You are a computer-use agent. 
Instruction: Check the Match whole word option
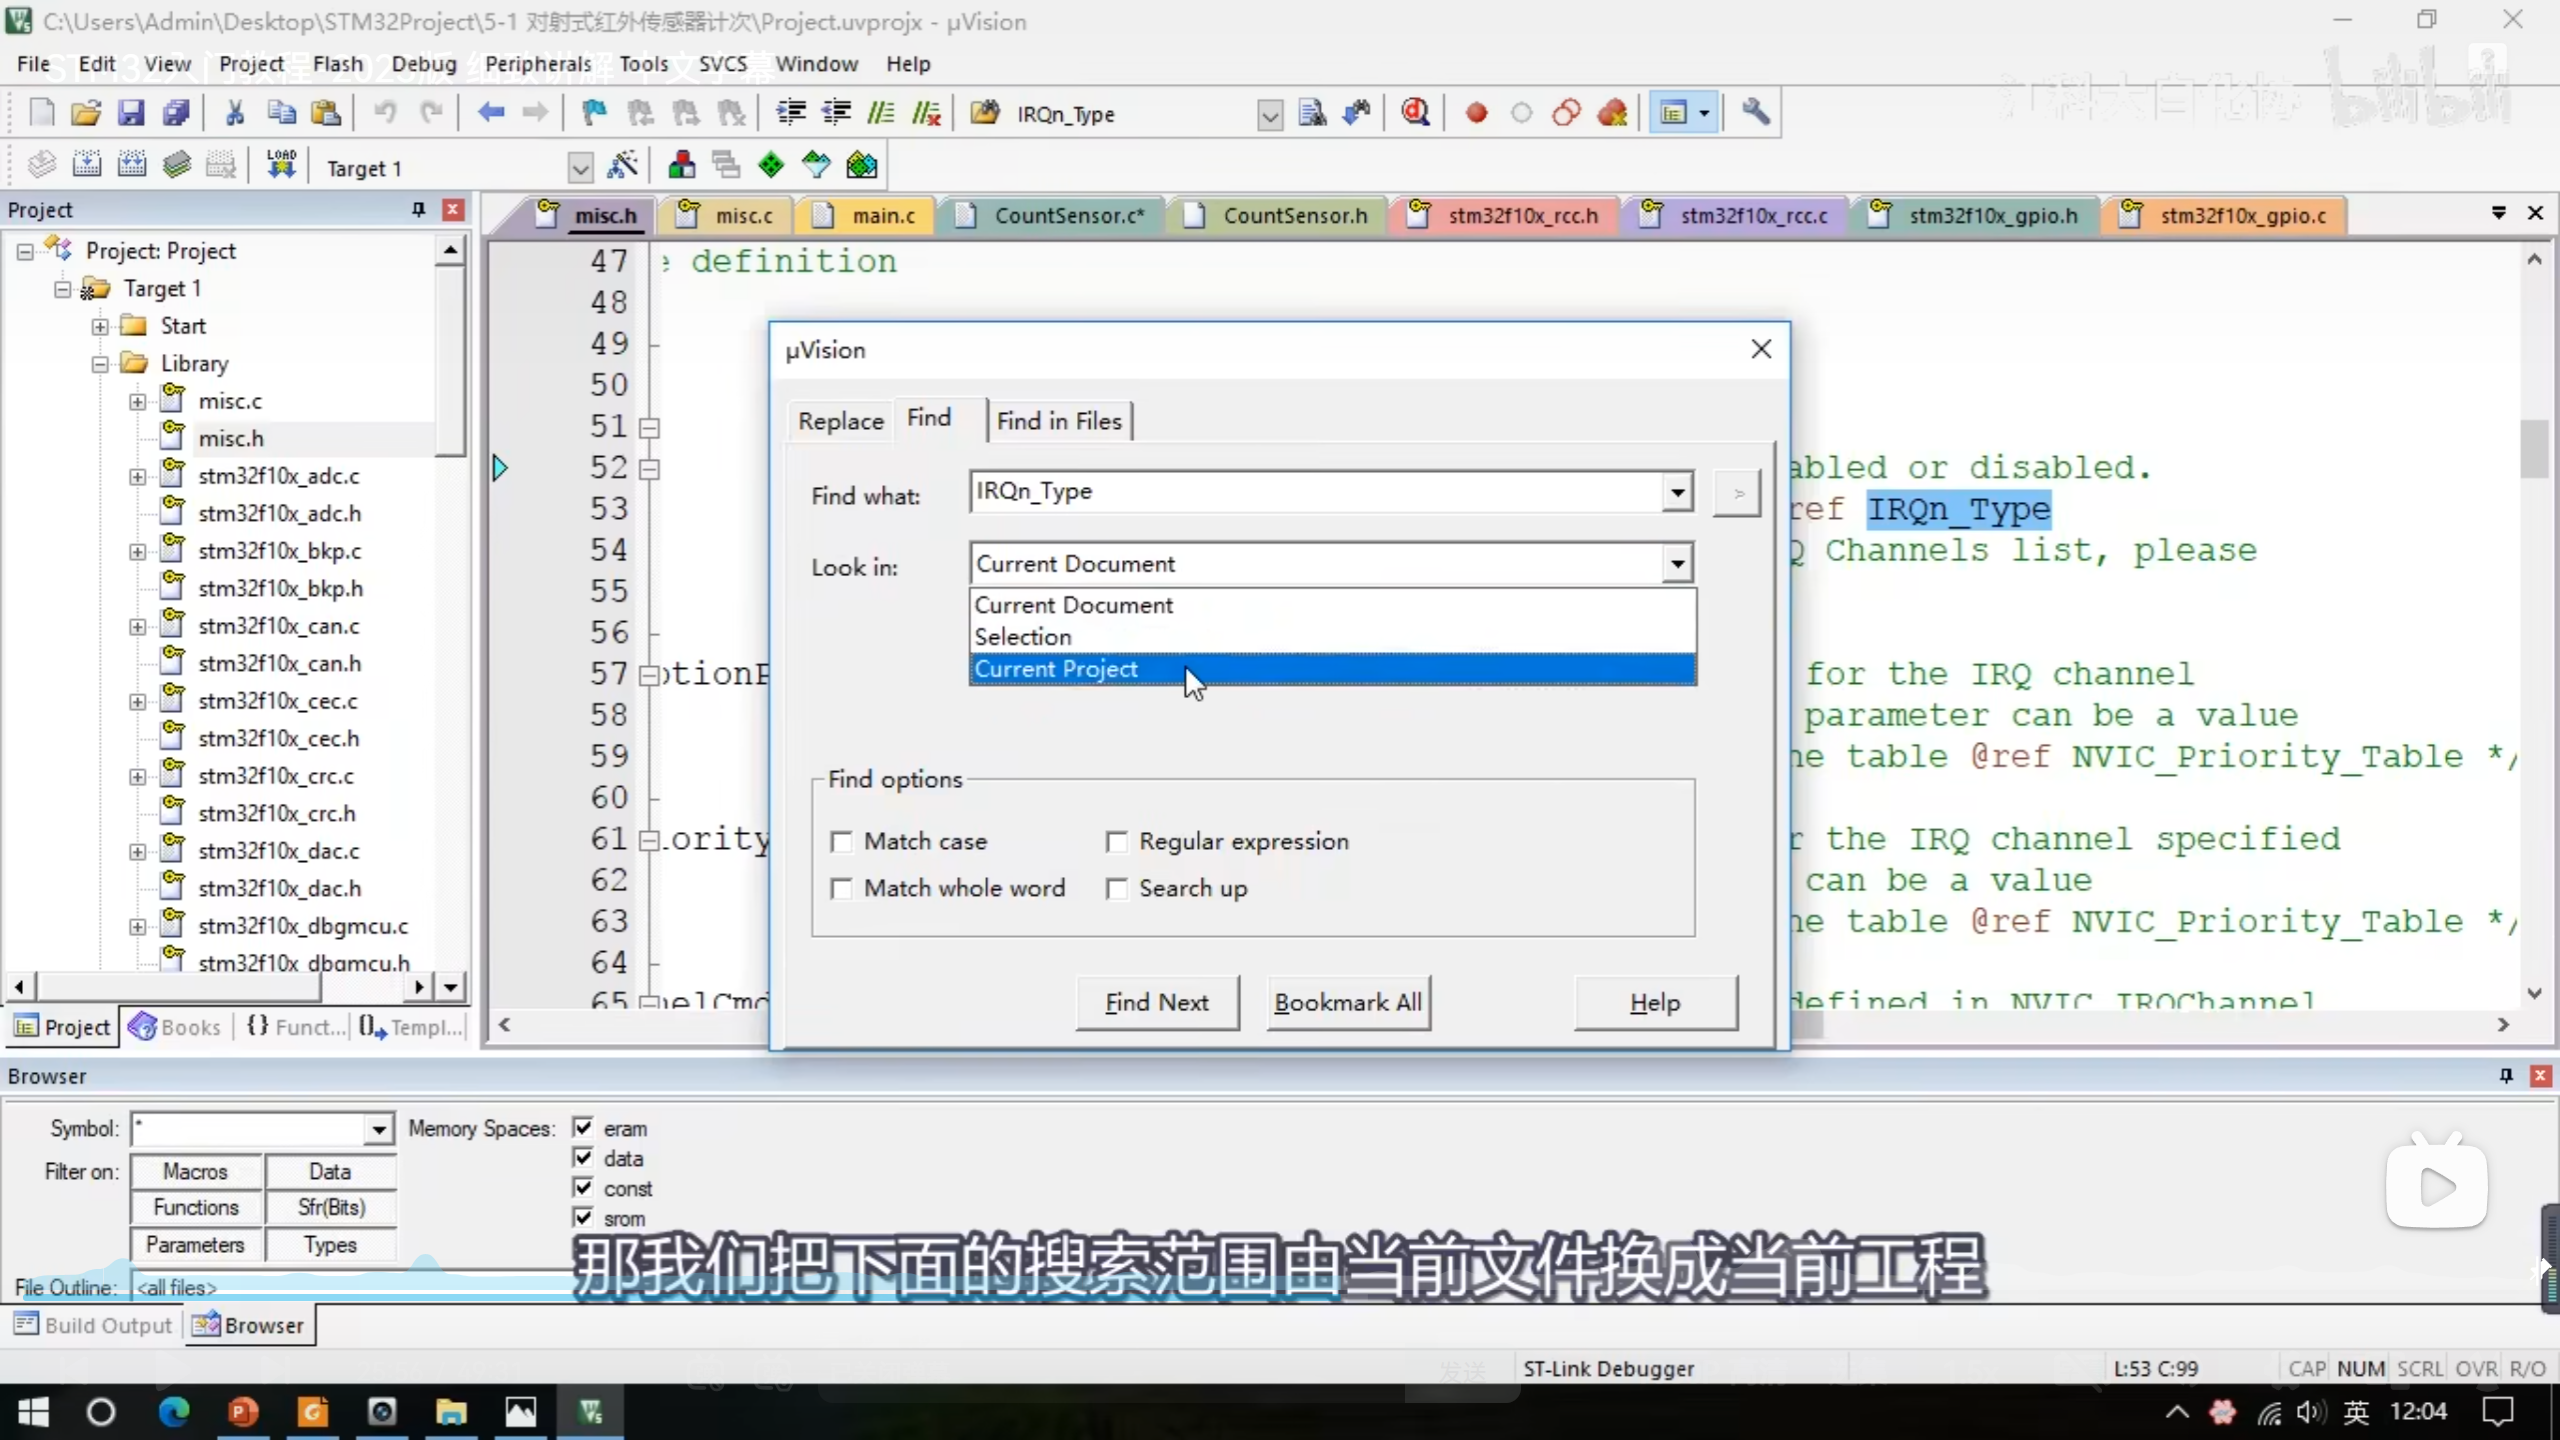pyautogui.click(x=842, y=889)
